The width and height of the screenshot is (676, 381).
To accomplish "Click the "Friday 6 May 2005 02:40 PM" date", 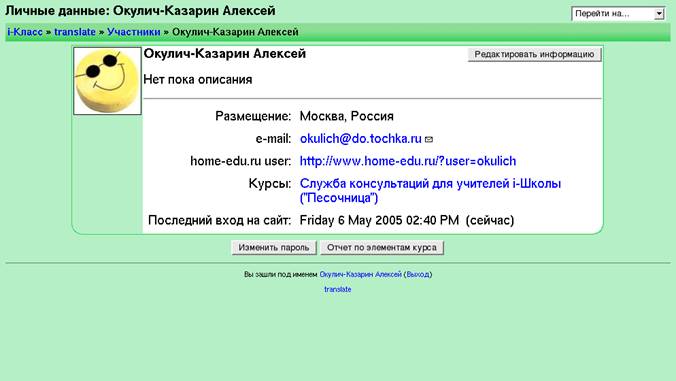I will point(379,221).
